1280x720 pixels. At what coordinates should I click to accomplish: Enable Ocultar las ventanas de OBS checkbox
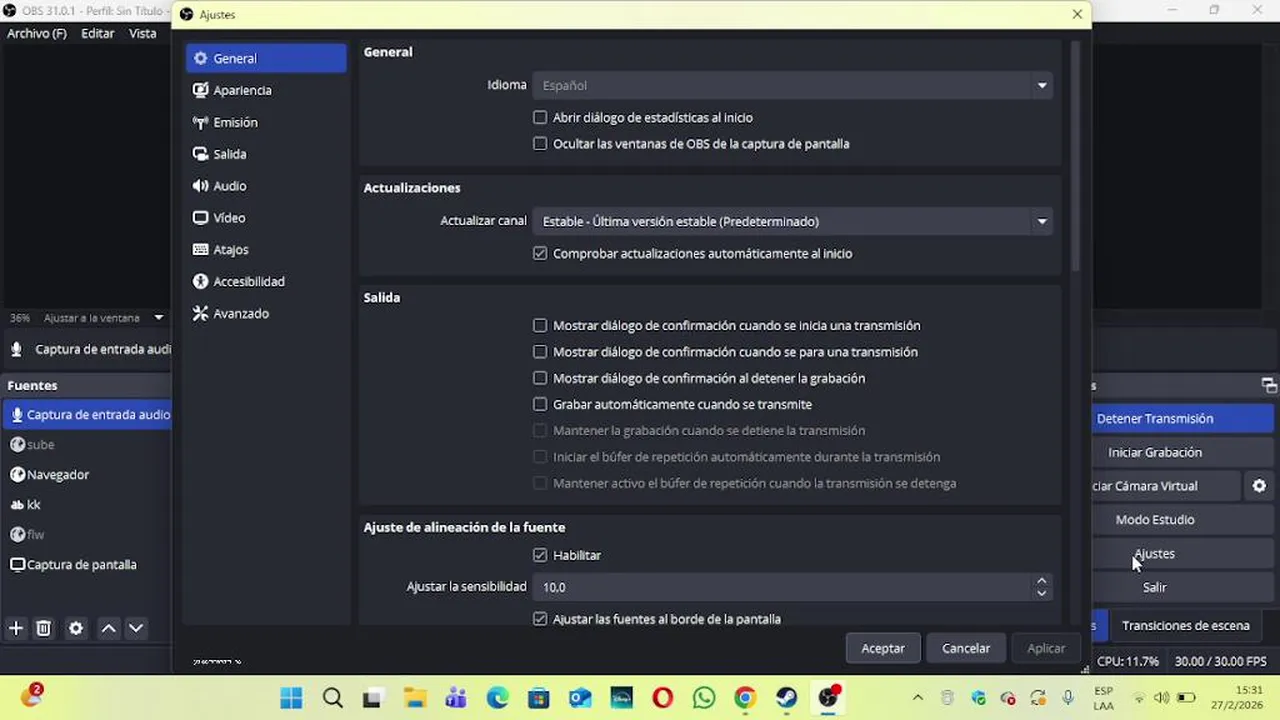[540, 144]
